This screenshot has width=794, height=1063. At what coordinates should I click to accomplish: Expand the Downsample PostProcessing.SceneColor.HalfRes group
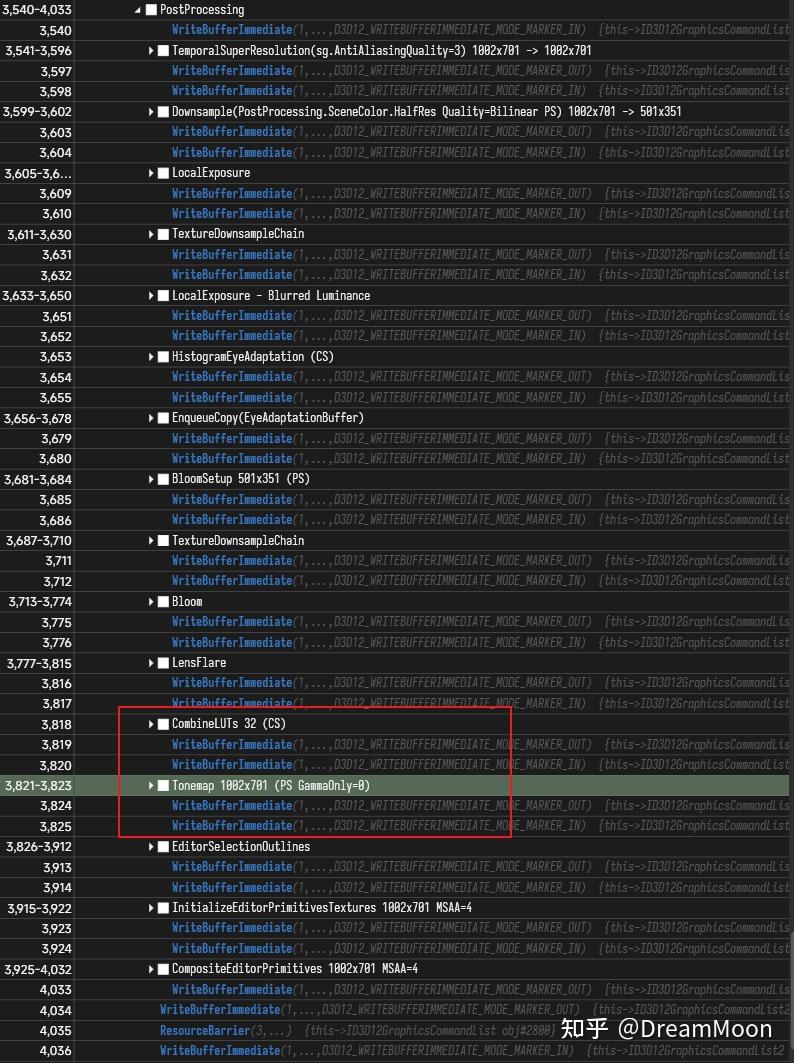click(151, 112)
